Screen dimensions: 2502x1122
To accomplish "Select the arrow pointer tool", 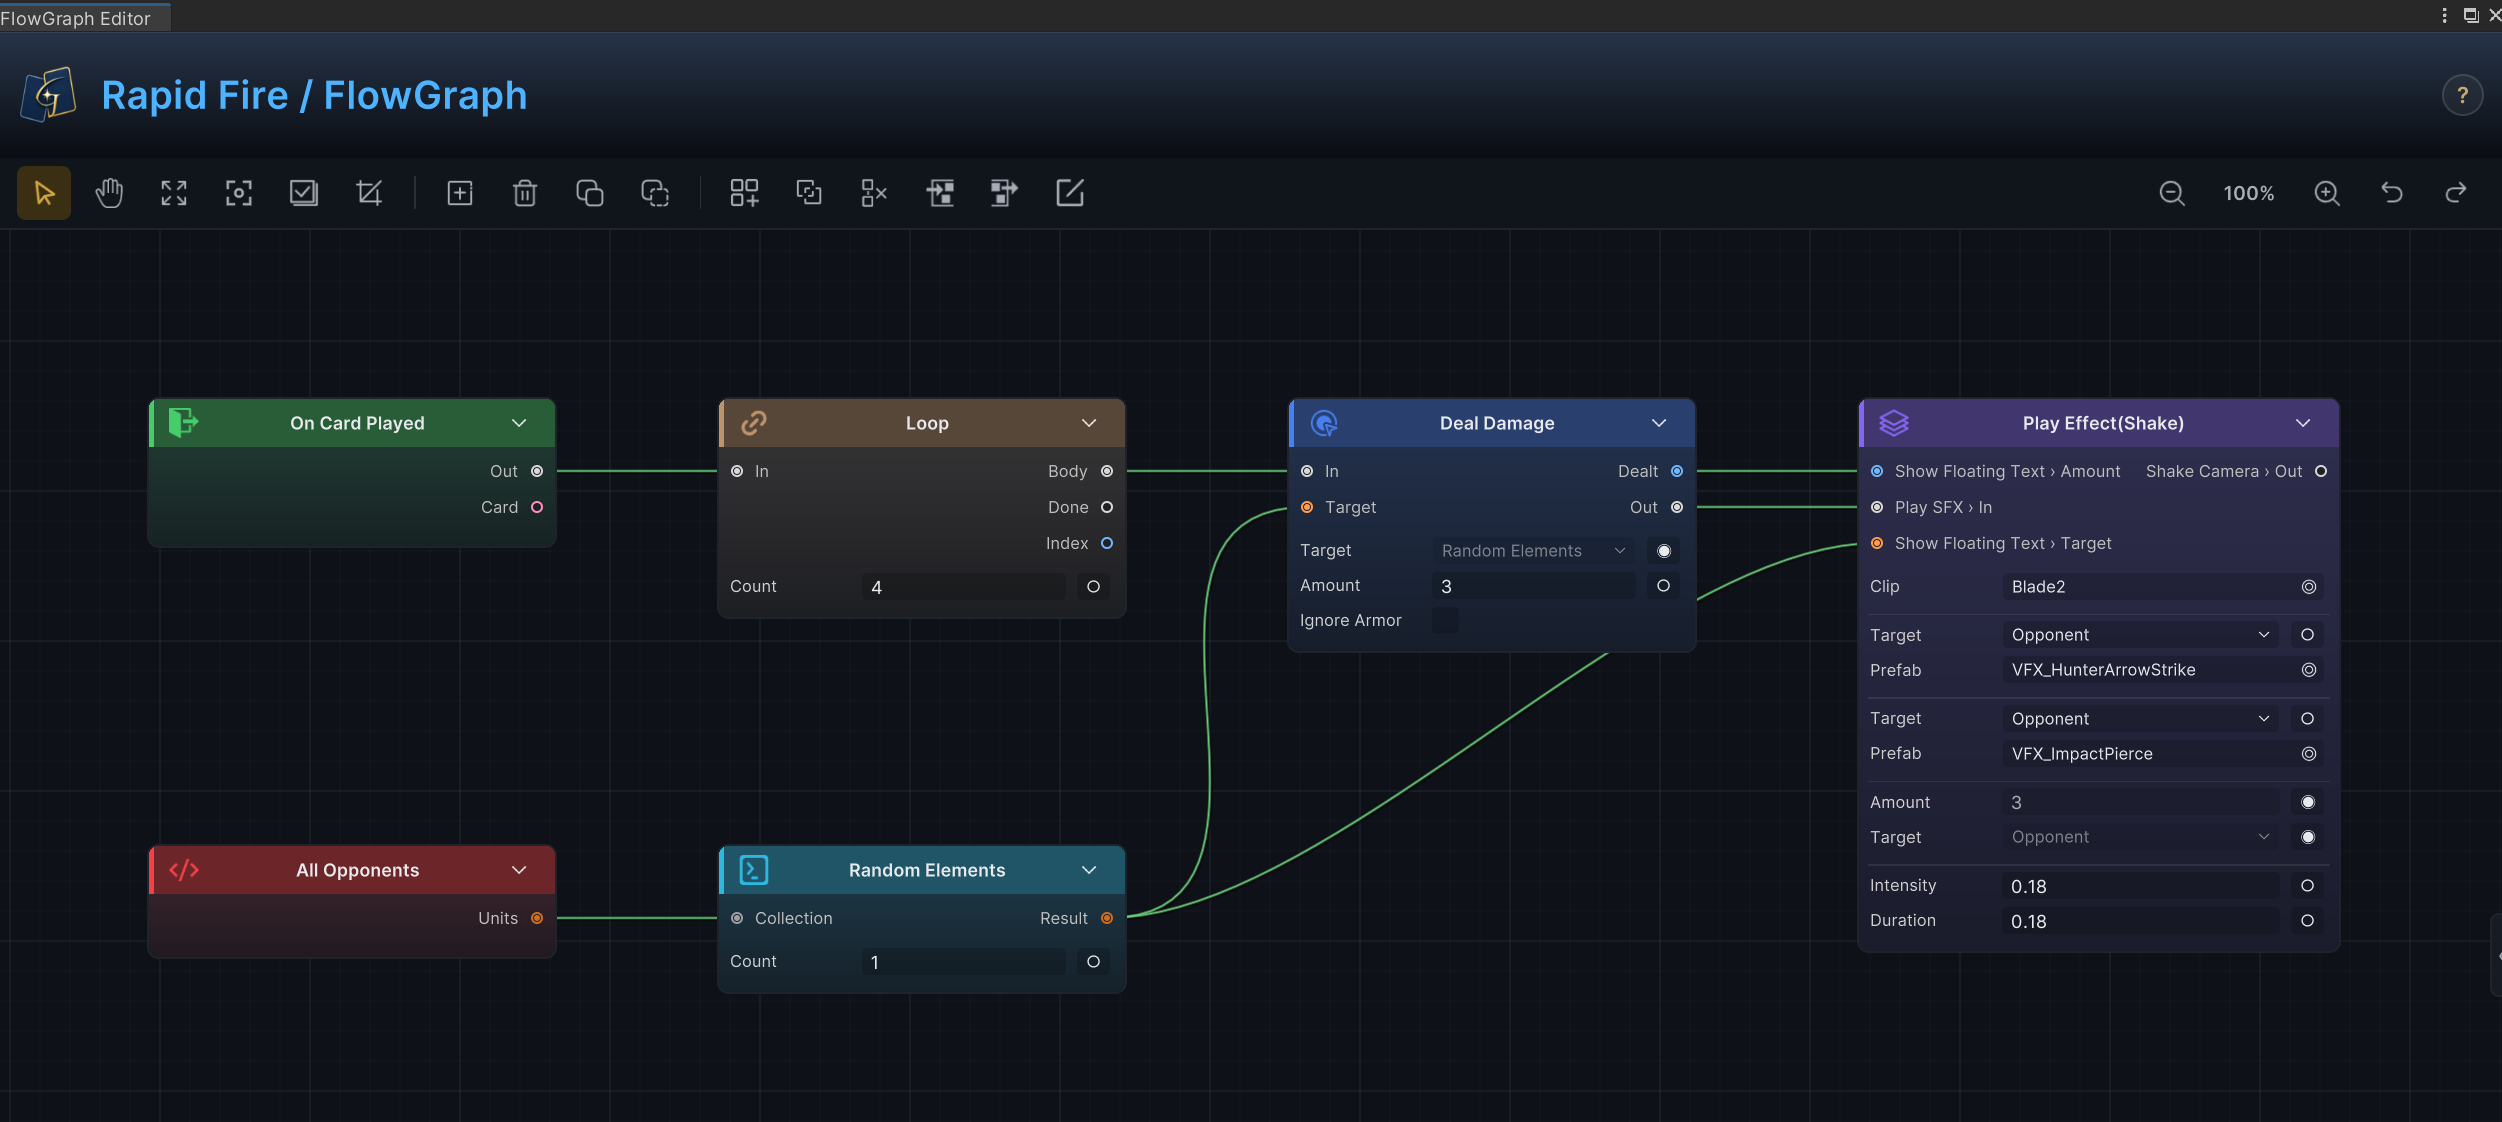I will [44, 193].
